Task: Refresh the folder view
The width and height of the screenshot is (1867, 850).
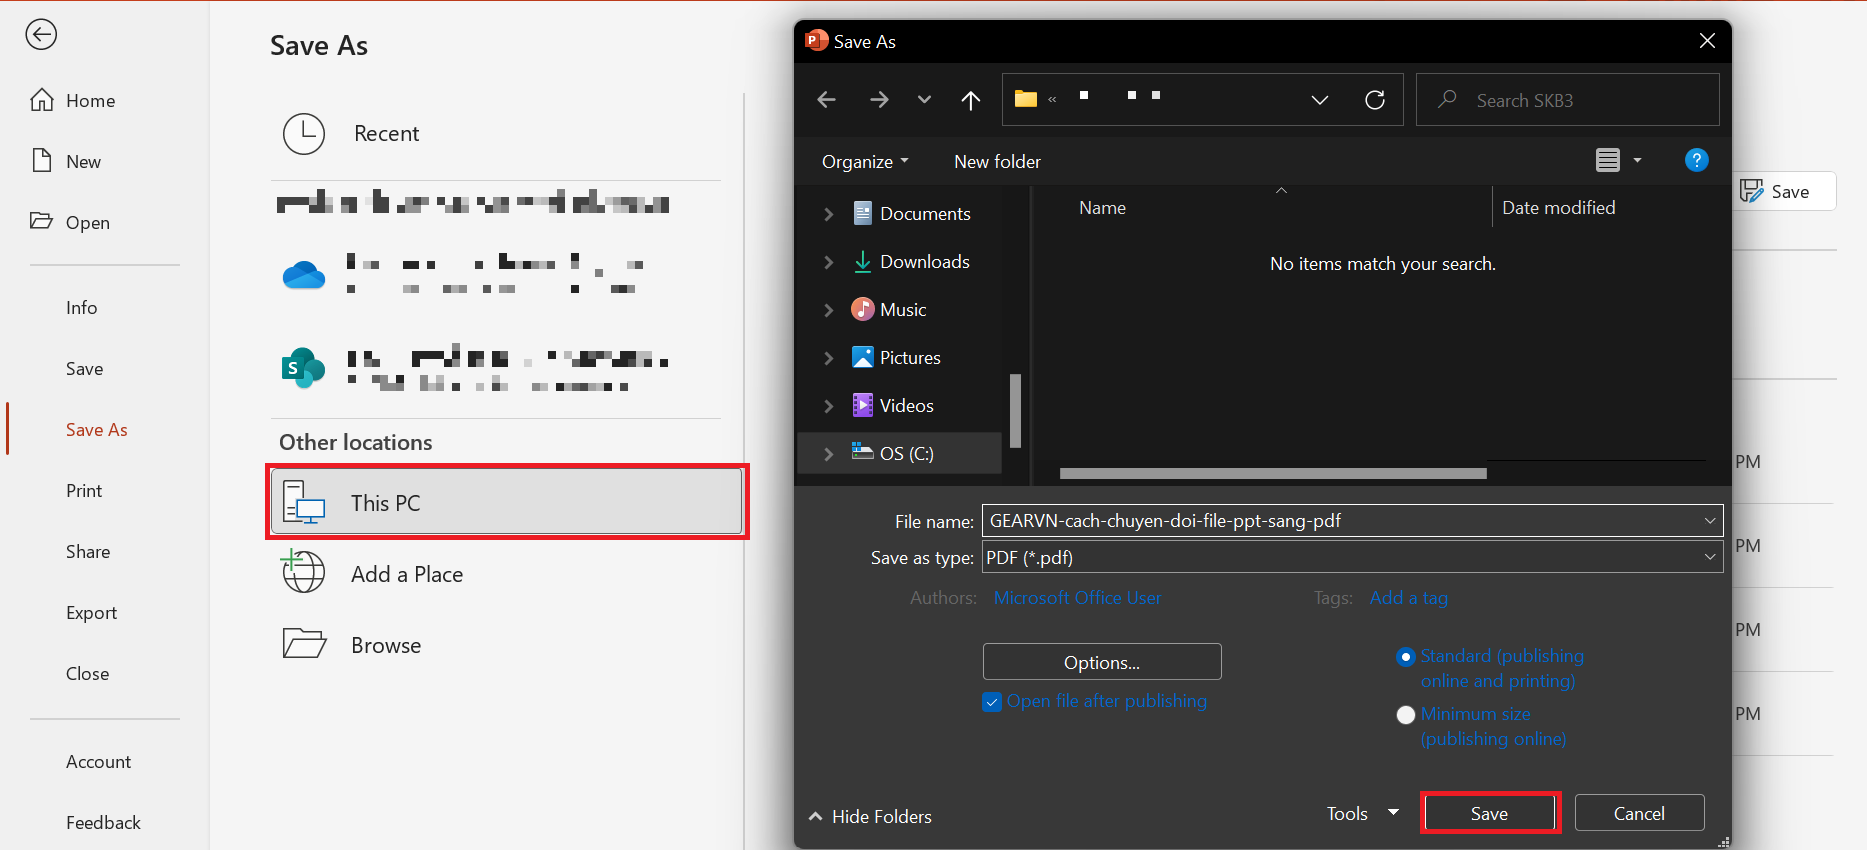Action: 1375,100
